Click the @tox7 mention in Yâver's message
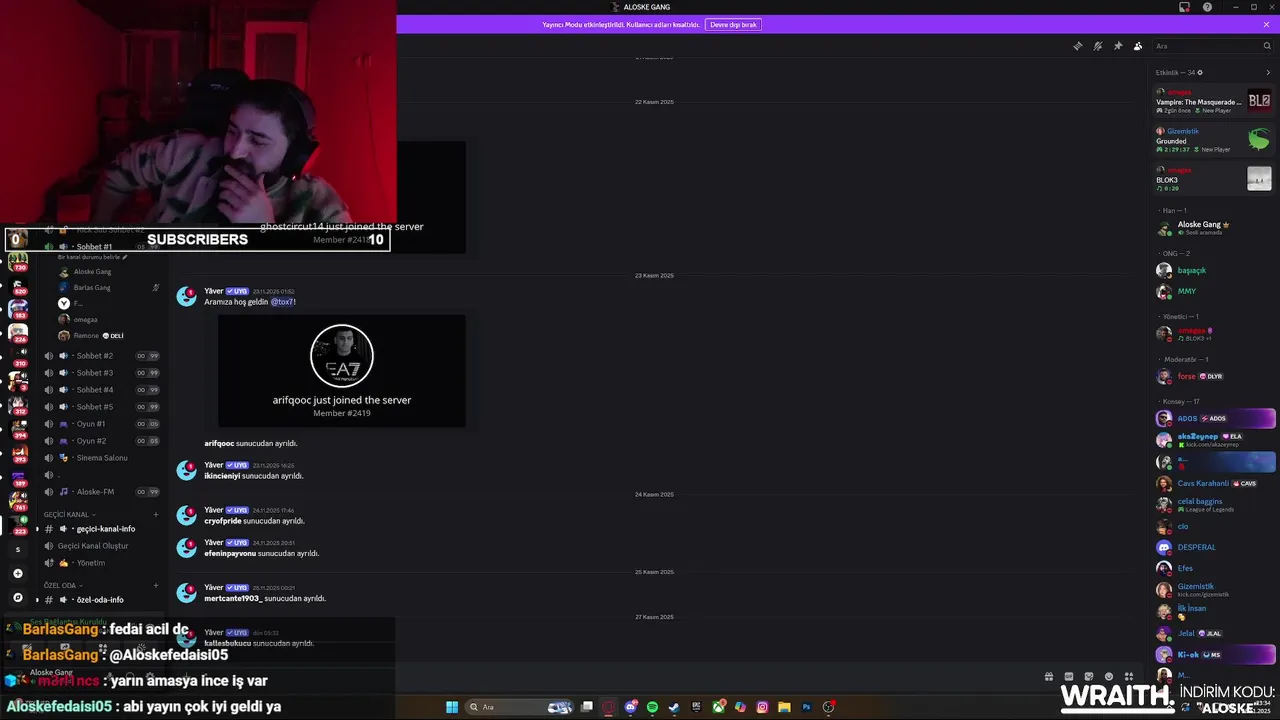Image resolution: width=1280 pixels, height=720 pixels. point(282,302)
